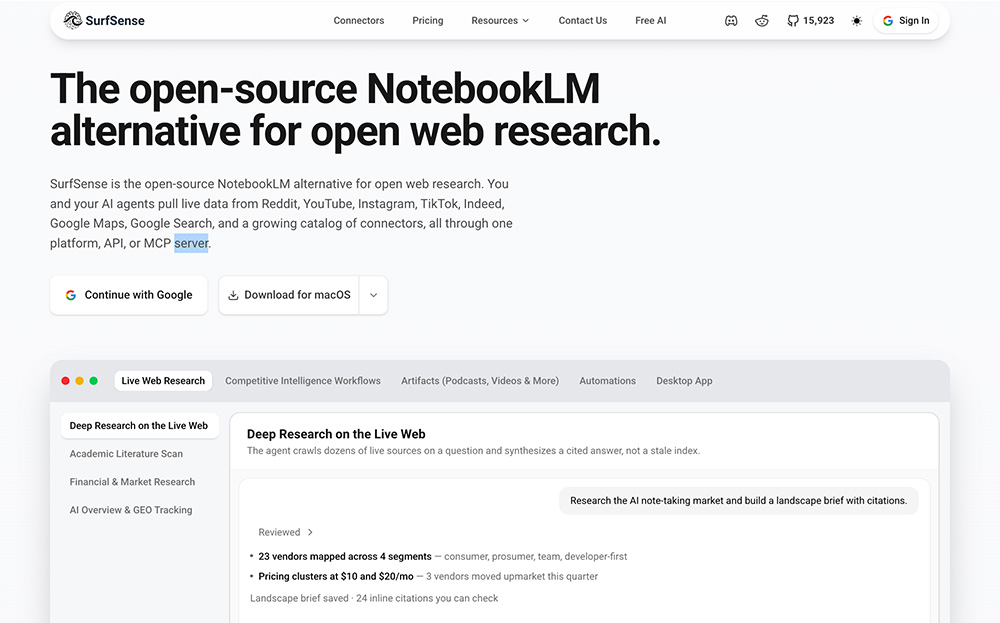The width and height of the screenshot is (1000, 623).
Task: Expand the Resources dropdown menu
Action: pos(500,20)
